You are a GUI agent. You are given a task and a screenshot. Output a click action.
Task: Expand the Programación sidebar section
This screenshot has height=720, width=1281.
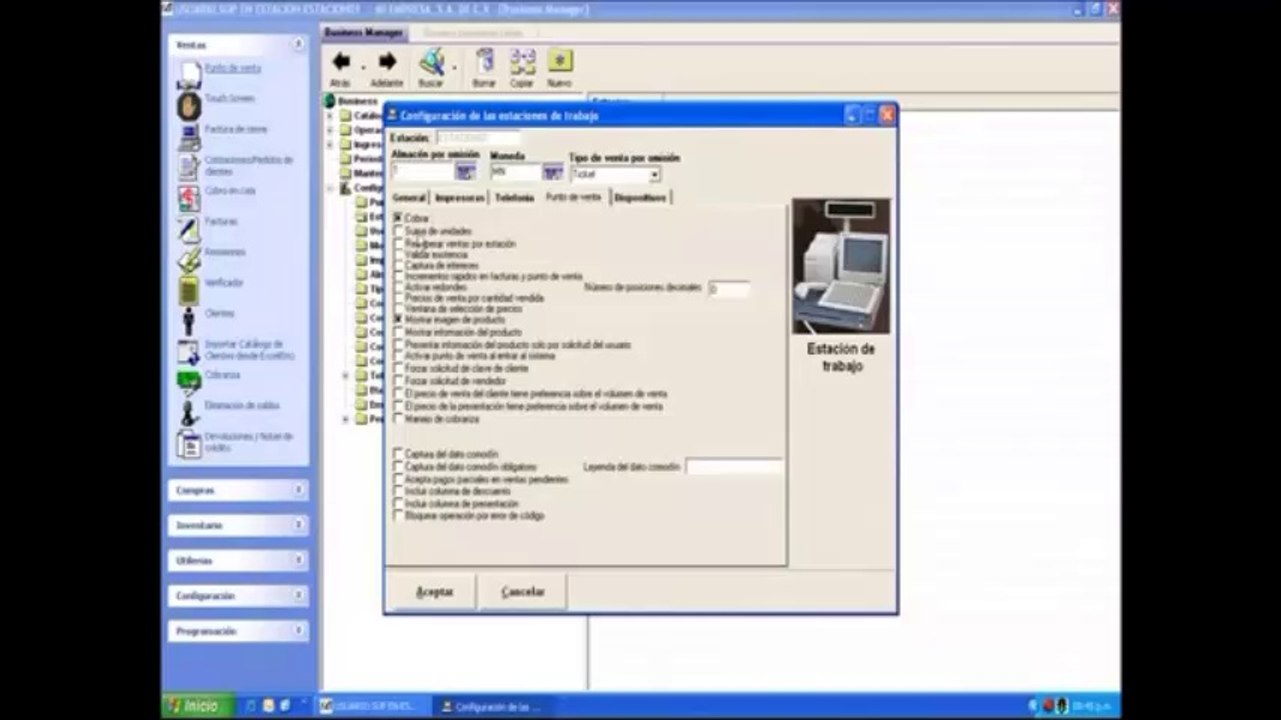coord(298,631)
